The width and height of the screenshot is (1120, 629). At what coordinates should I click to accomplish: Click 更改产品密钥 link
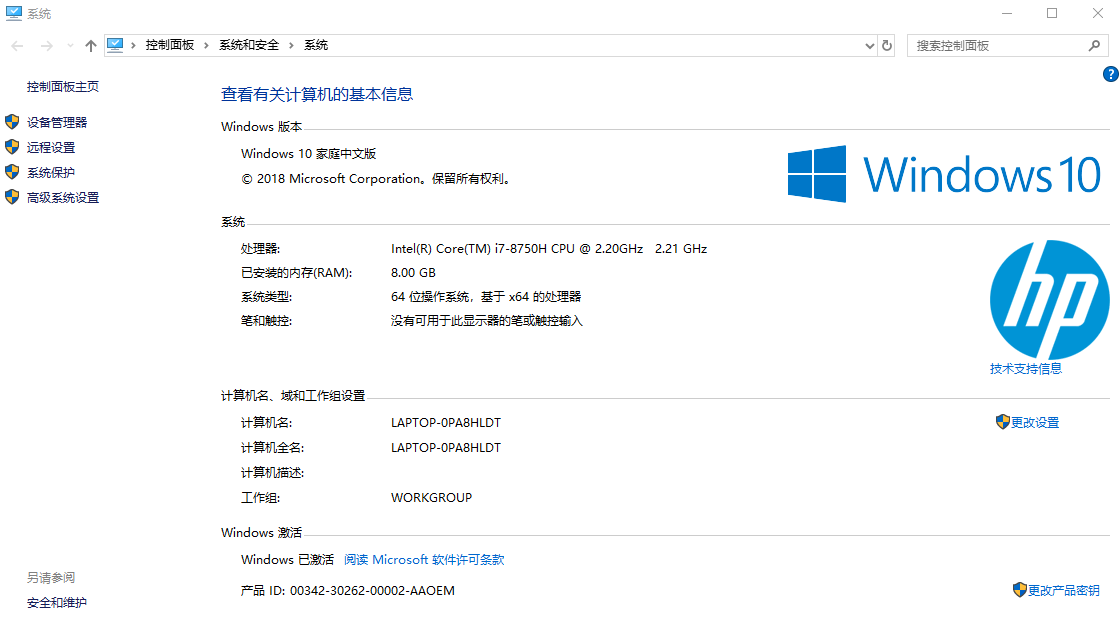[1063, 591]
